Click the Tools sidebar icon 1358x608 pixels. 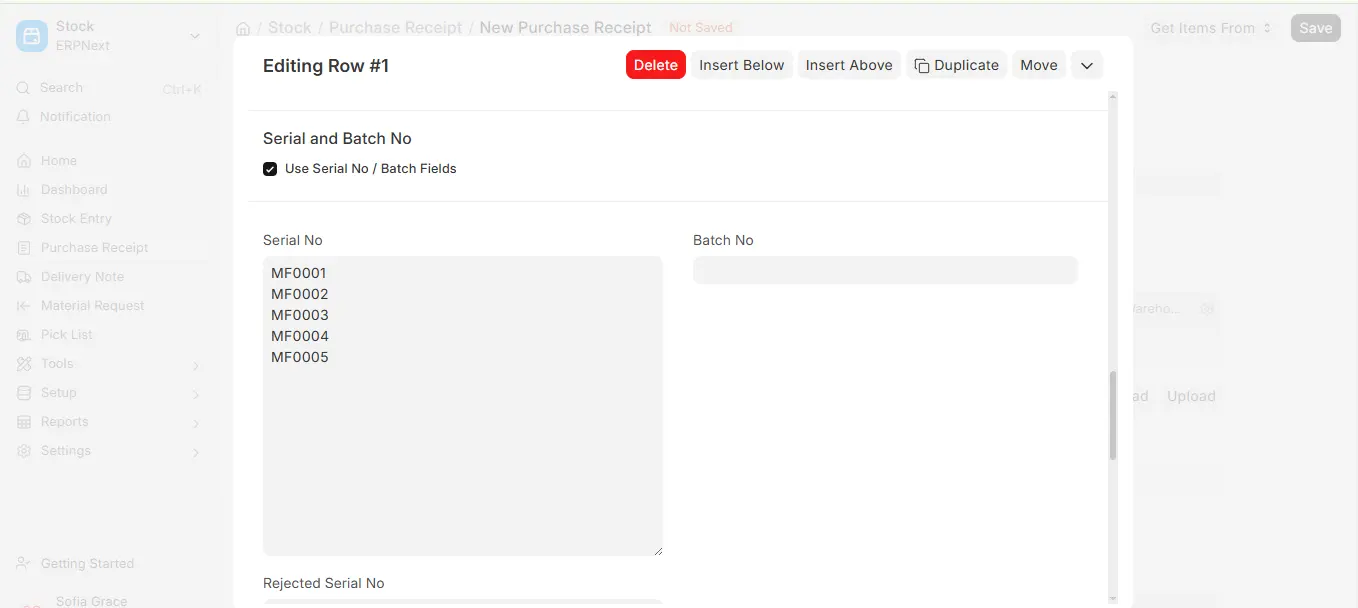[x=24, y=364]
